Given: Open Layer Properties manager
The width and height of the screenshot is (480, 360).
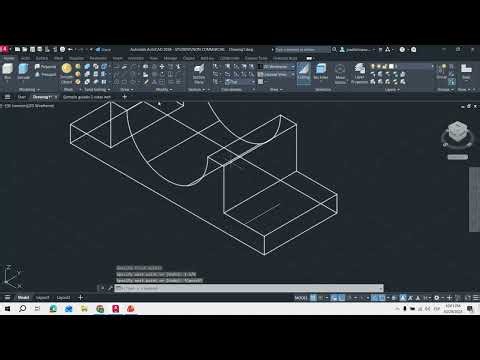Looking at the screenshot, I should 360,73.
